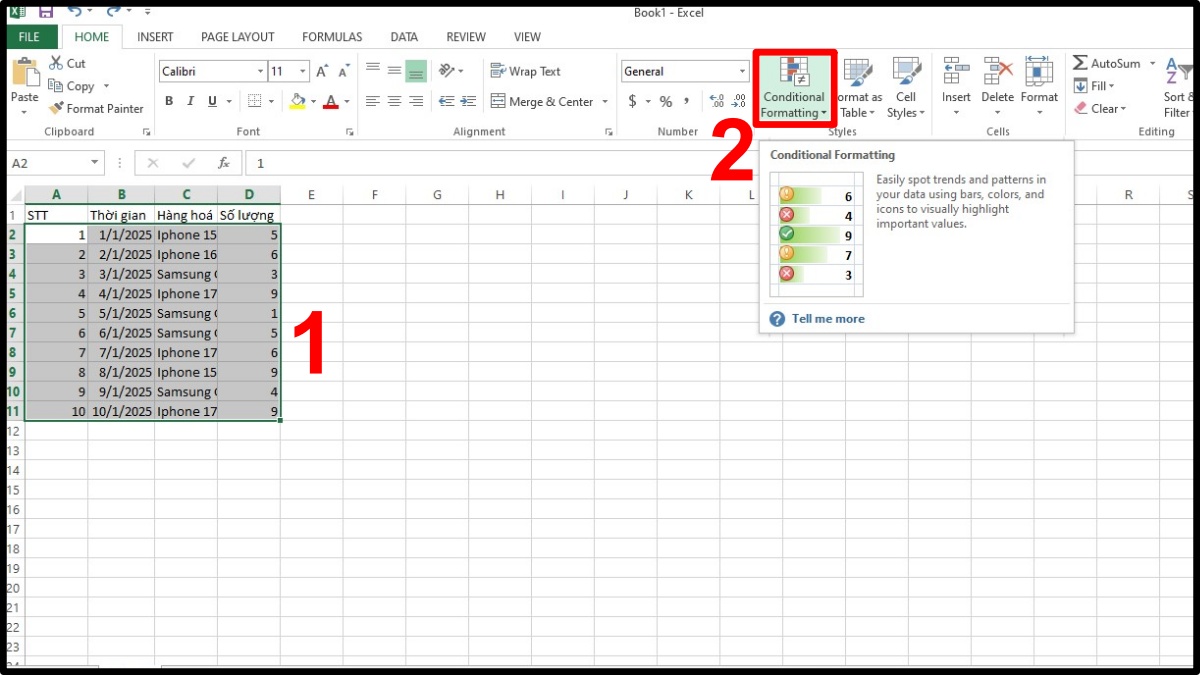Click Decrease Indent icon
This screenshot has height=675, width=1200.
click(446, 101)
